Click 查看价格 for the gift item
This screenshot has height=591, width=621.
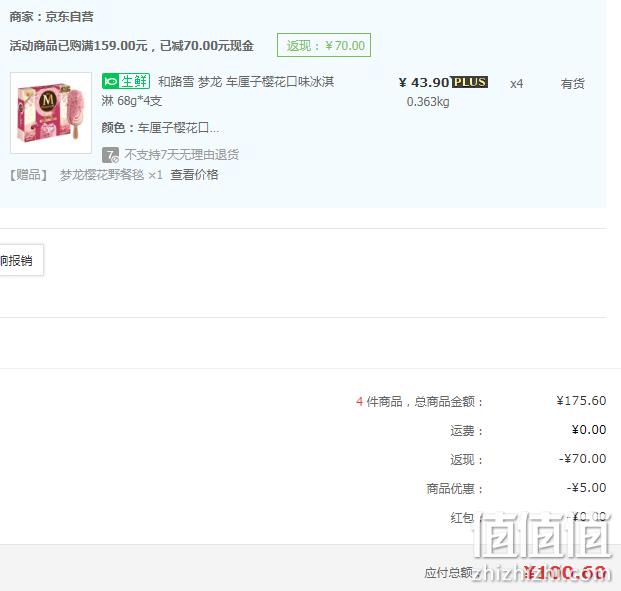pos(194,175)
